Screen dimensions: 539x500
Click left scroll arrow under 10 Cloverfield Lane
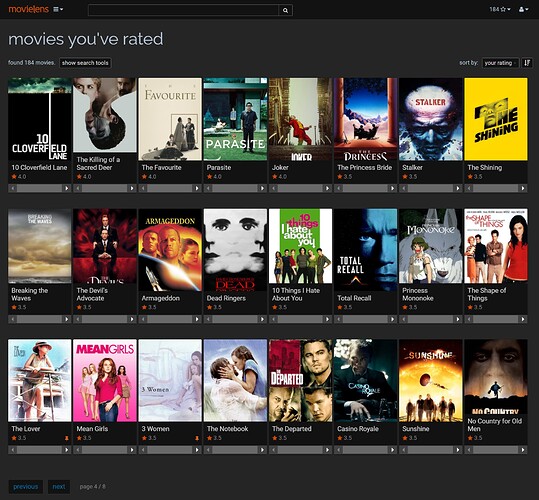[x=13, y=188]
